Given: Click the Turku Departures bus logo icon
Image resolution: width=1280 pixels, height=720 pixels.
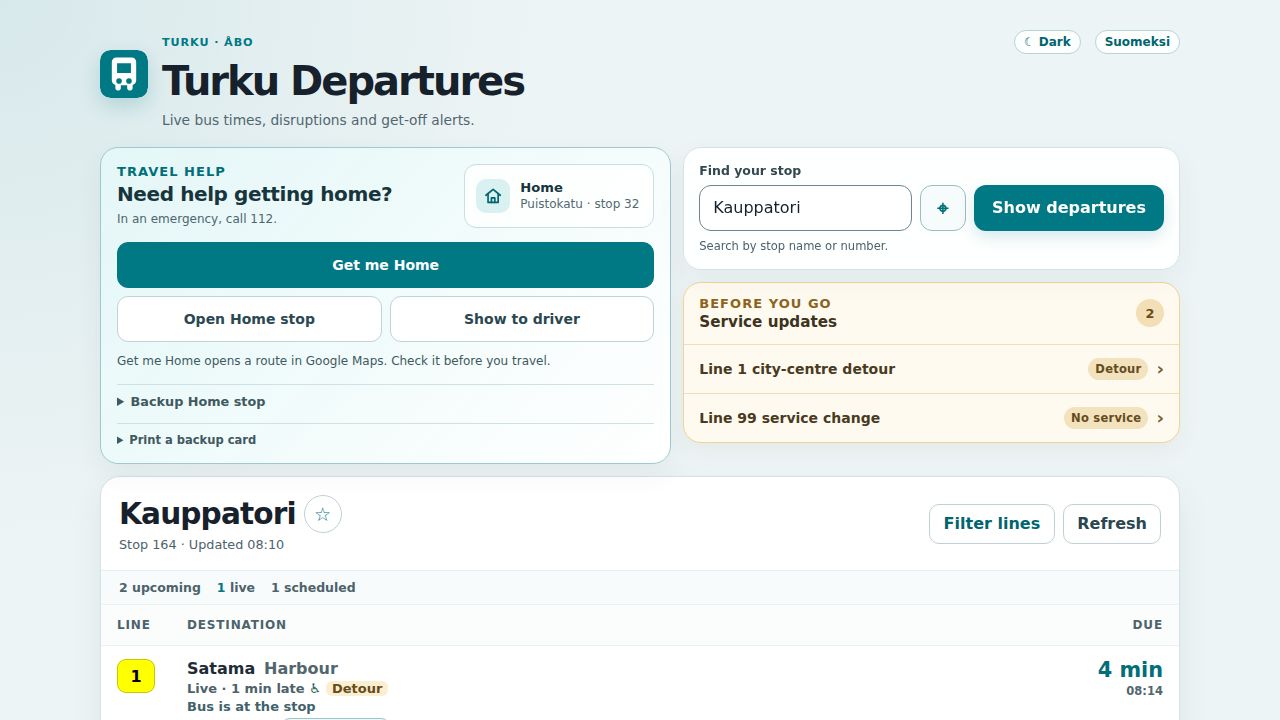Looking at the screenshot, I should (124, 74).
